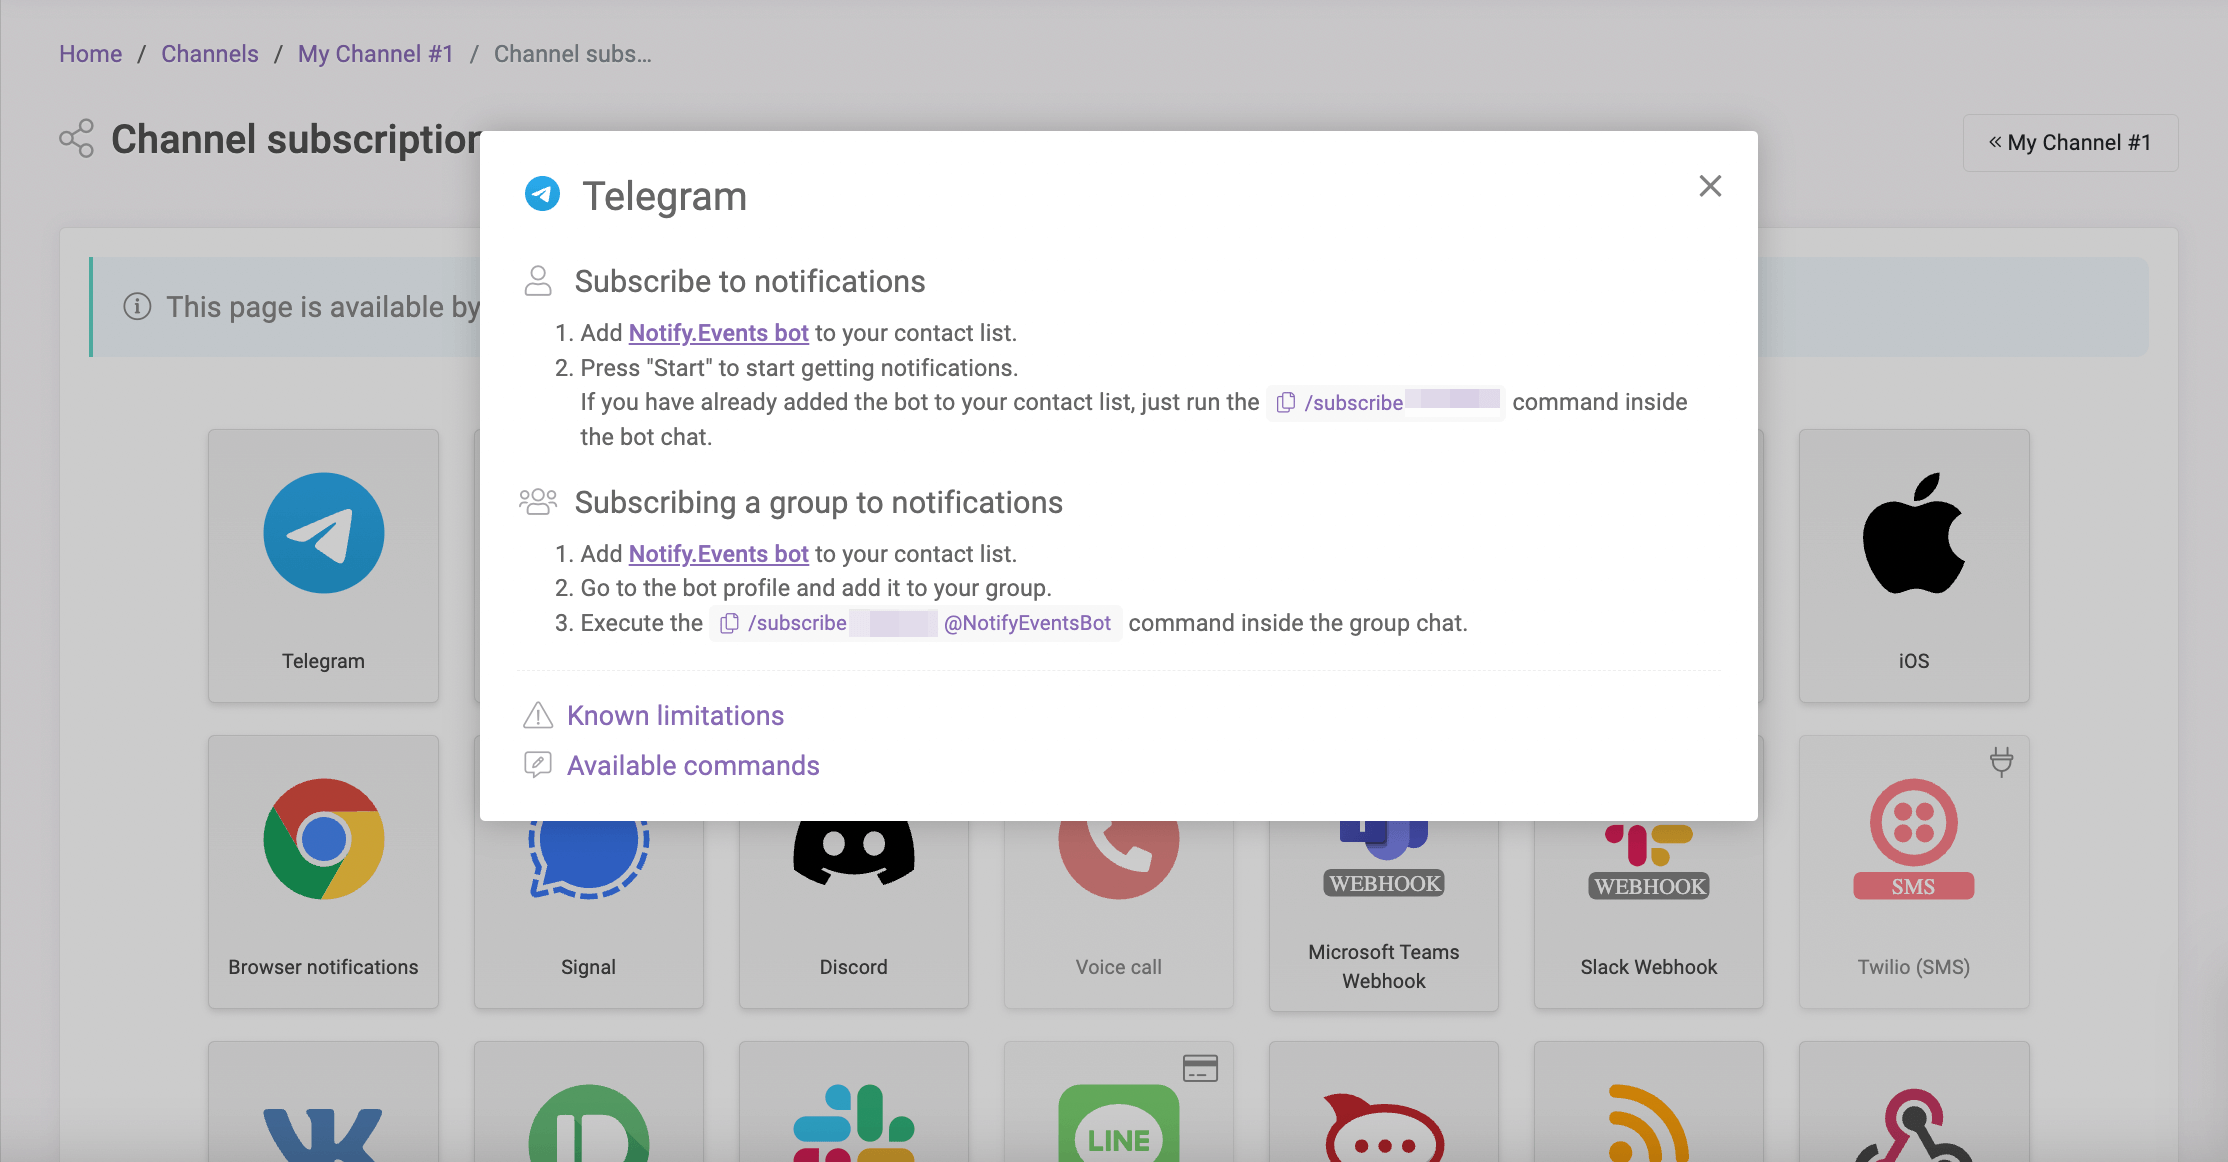2228x1162 pixels.
Task: Click the edit note icon beside Available commands
Action: click(x=538, y=765)
